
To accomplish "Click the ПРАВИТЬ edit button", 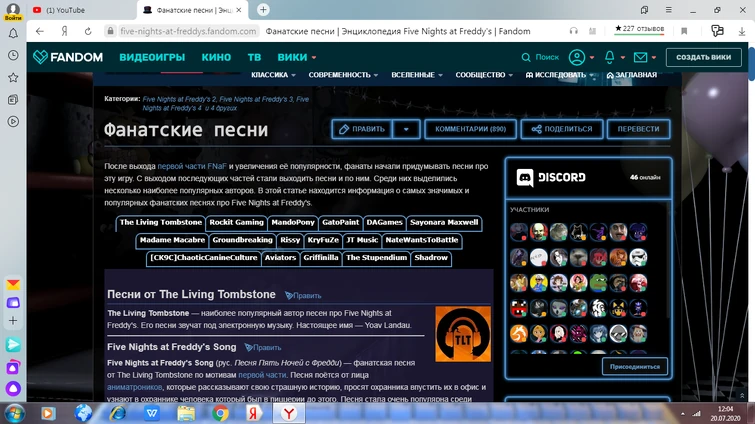I will [x=362, y=129].
